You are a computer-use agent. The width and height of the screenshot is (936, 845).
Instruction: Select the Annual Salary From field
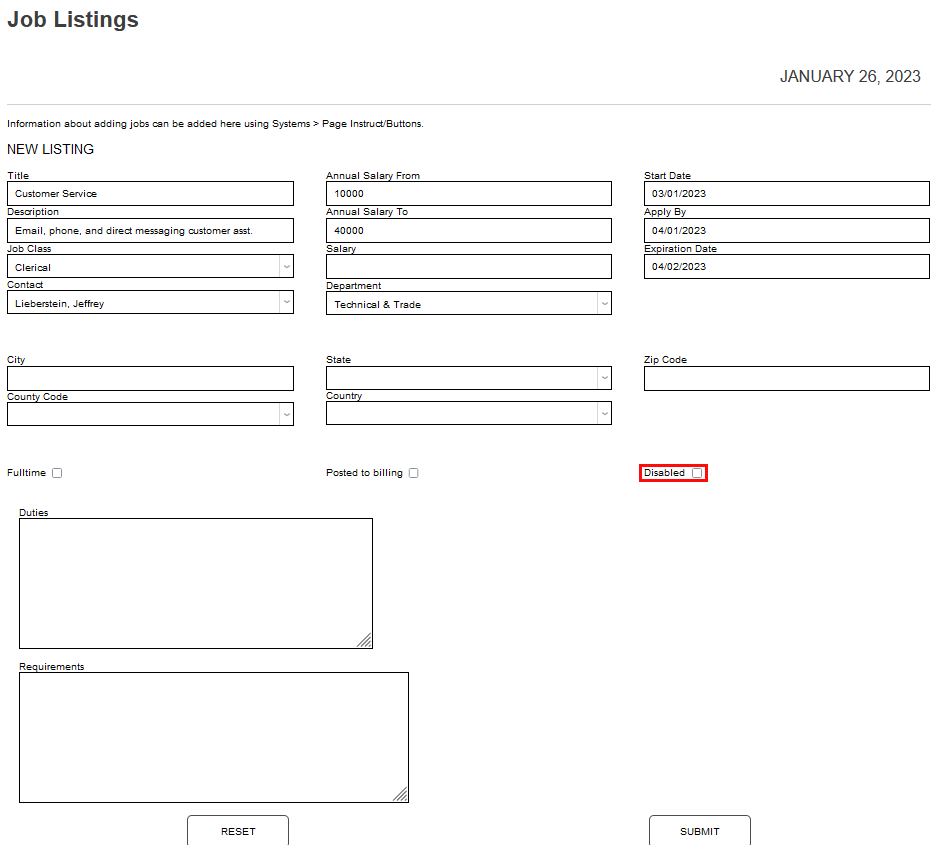(x=468, y=194)
